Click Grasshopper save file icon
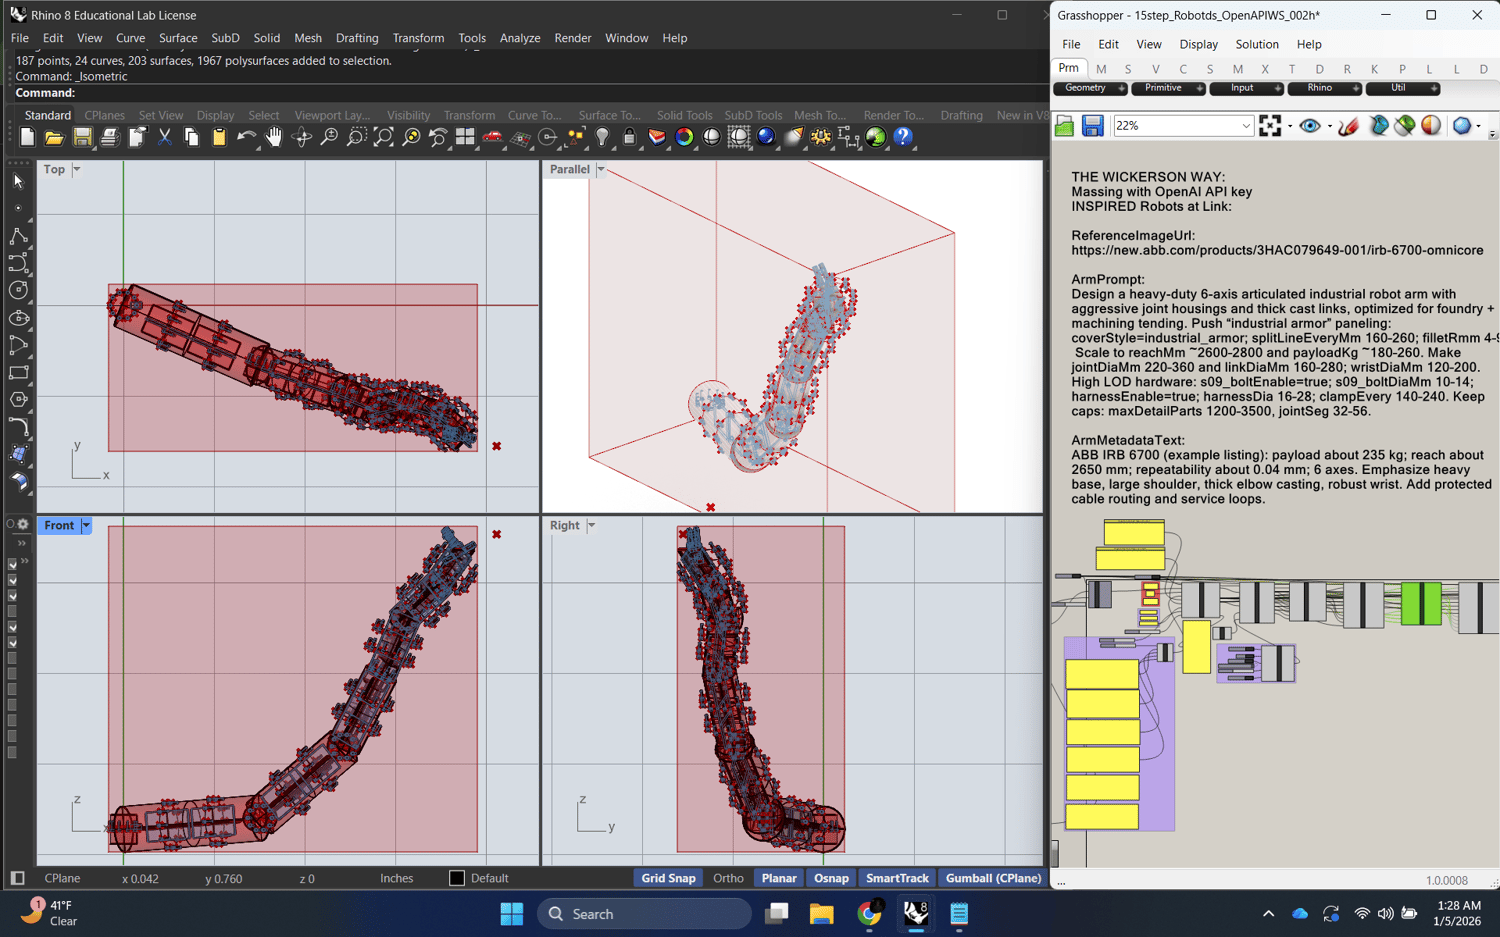Image resolution: width=1500 pixels, height=937 pixels. (1092, 126)
